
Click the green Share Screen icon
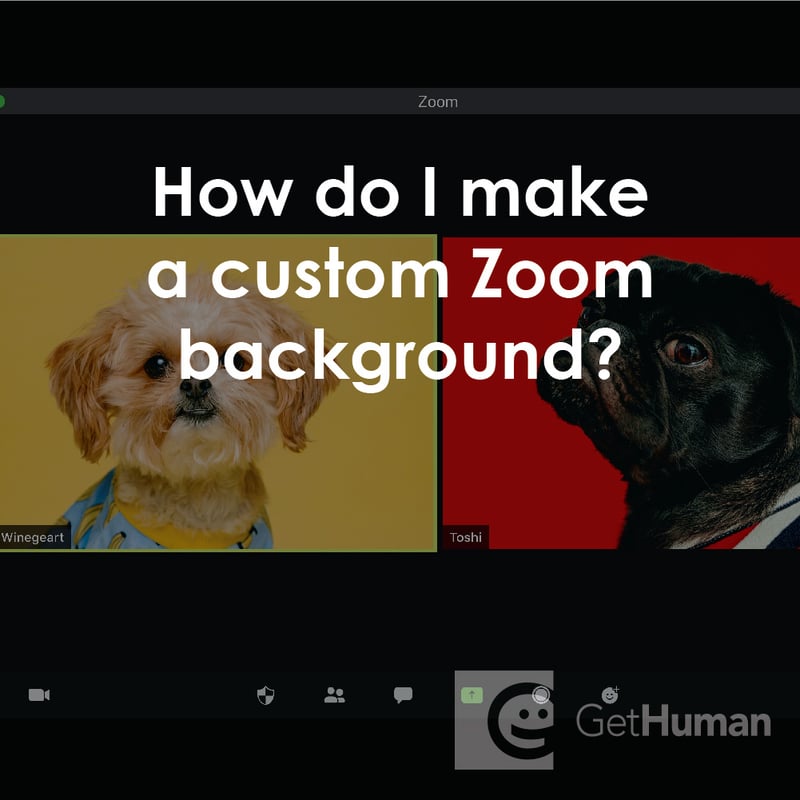click(472, 695)
